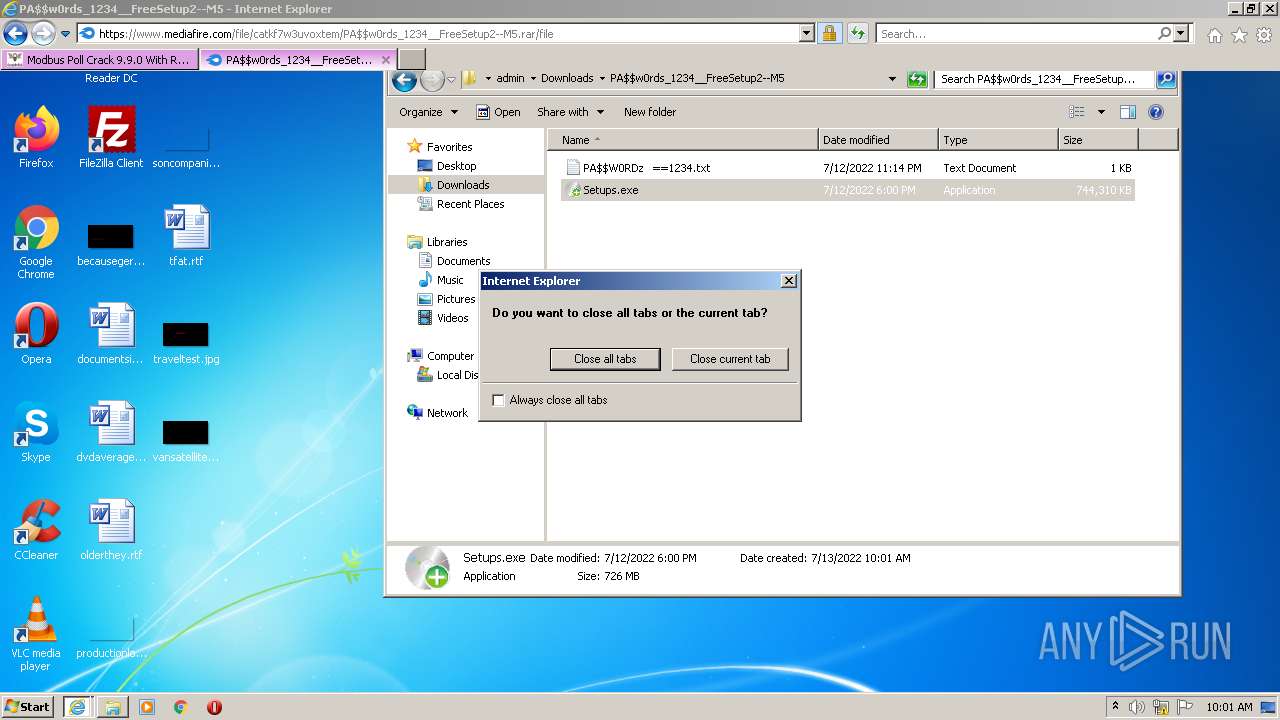The image size is (1280, 720).
Task: Expand admin breadcrumb arrow
Action: (x=533, y=78)
